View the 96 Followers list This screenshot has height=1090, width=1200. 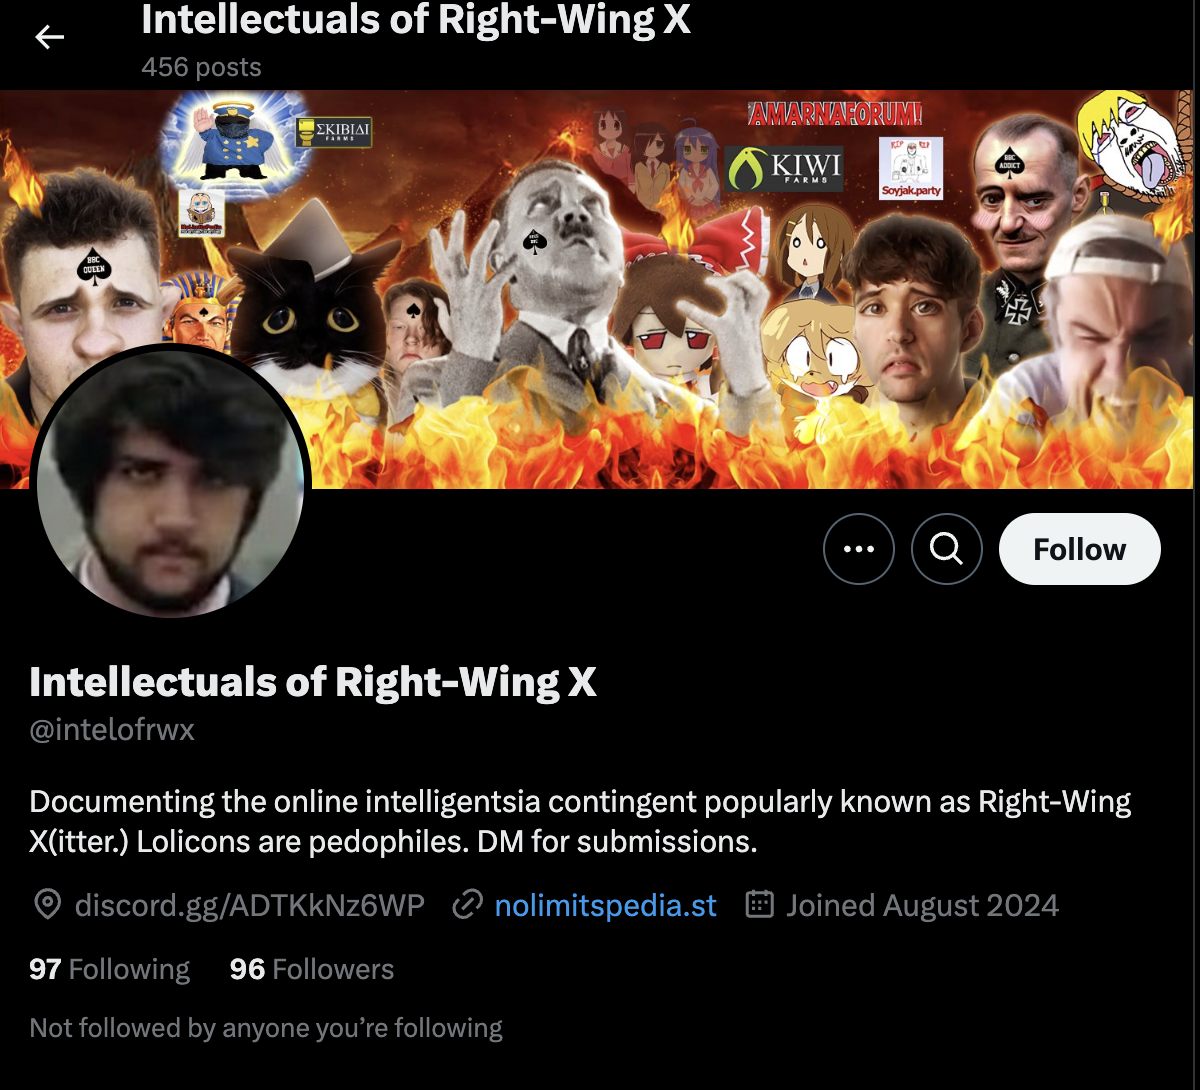(x=312, y=969)
